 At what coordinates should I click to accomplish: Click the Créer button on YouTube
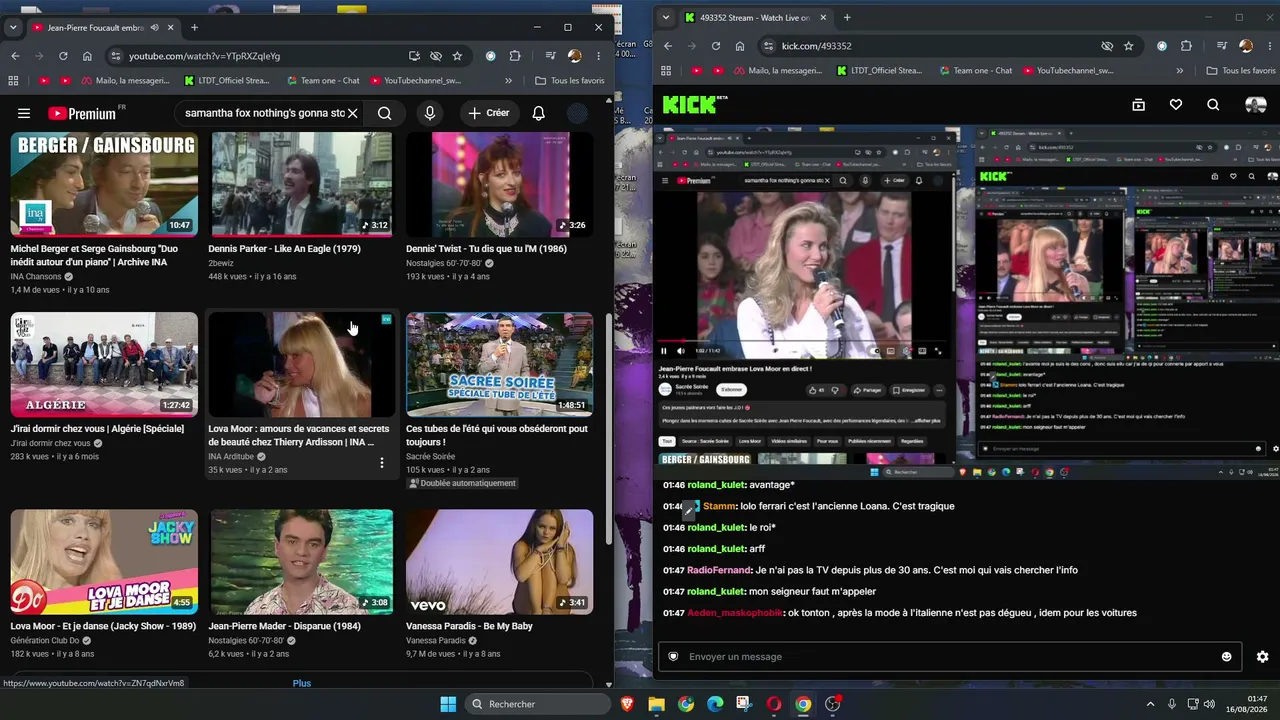pyautogui.click(x=488, y=114)
